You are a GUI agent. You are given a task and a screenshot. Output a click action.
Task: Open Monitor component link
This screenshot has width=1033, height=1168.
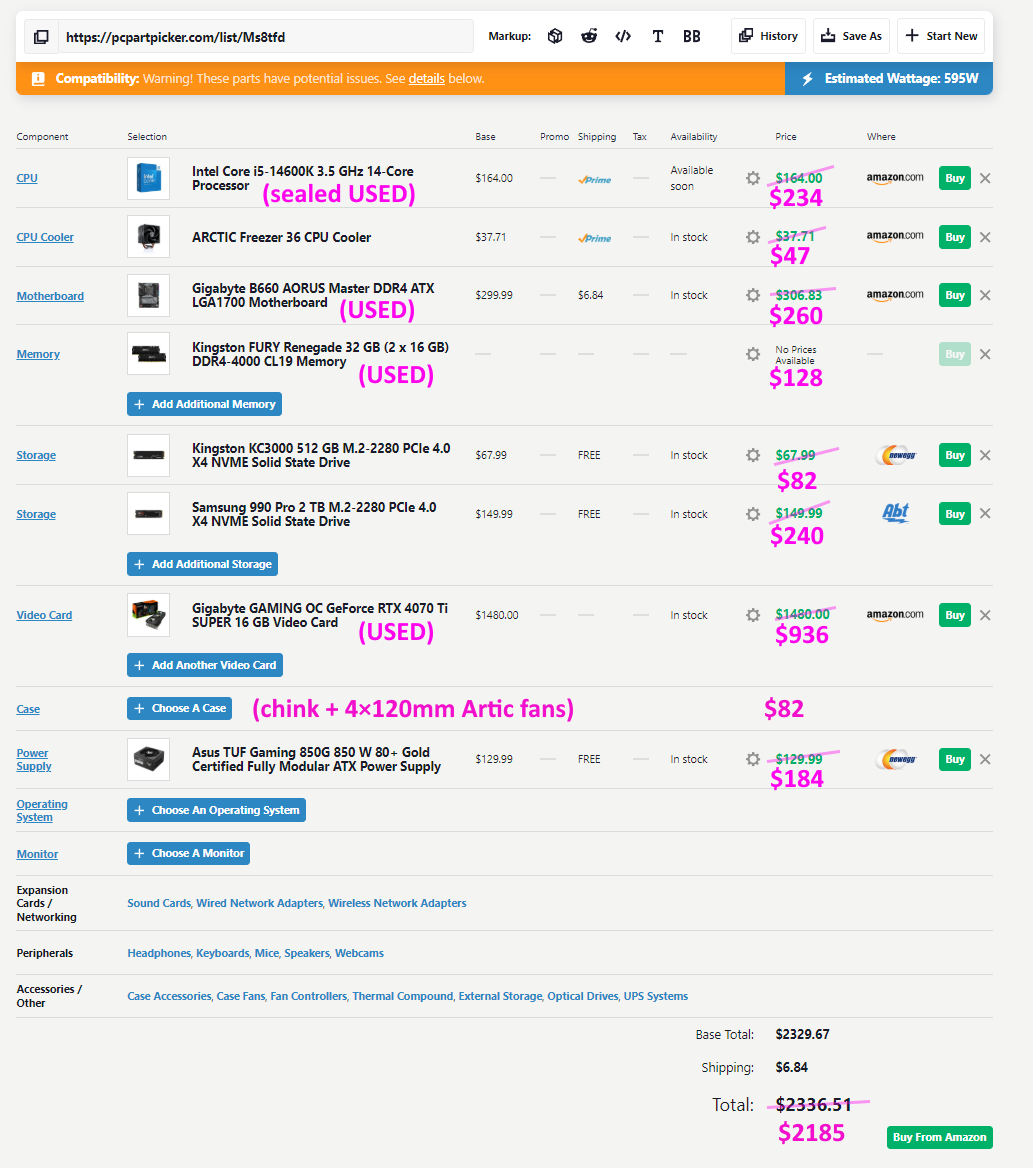37,854
